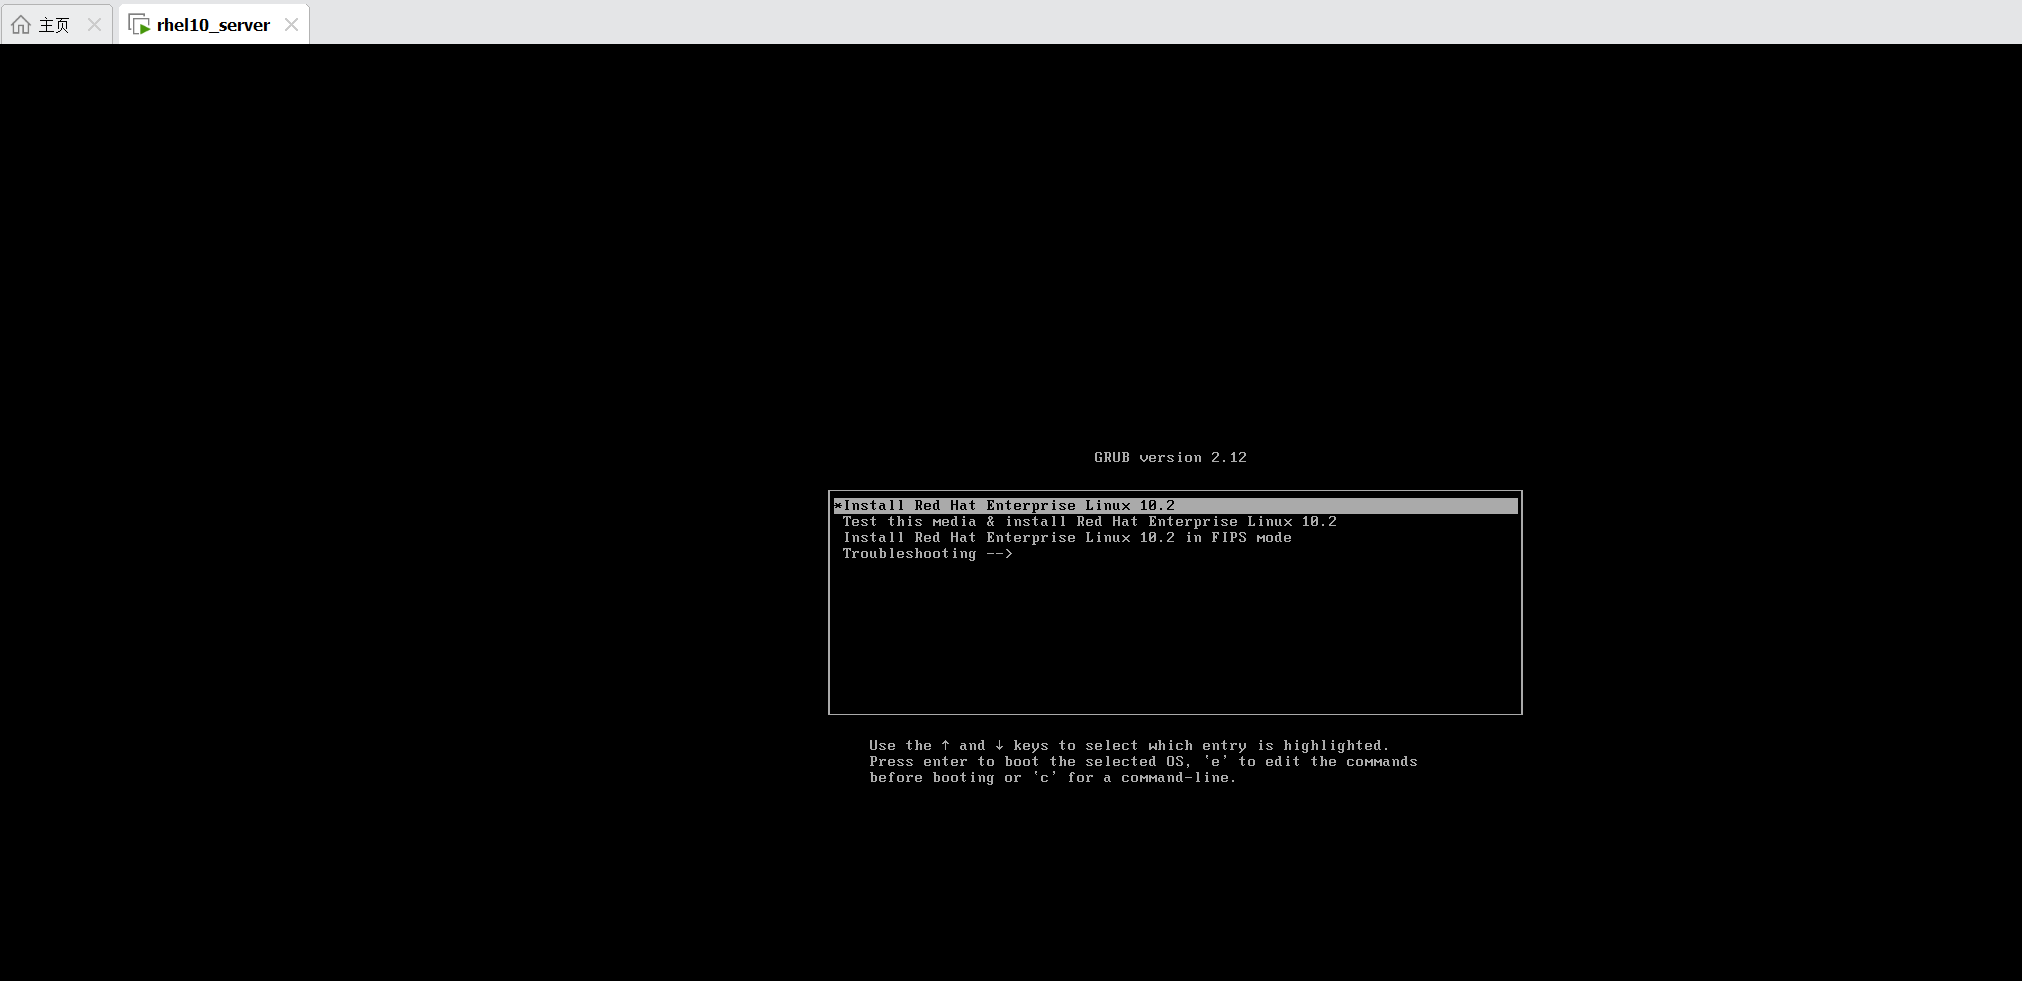Open the Troubleshooting submenu entry
Viewport: 2022px width, 981px height.
click(1175, 554)
